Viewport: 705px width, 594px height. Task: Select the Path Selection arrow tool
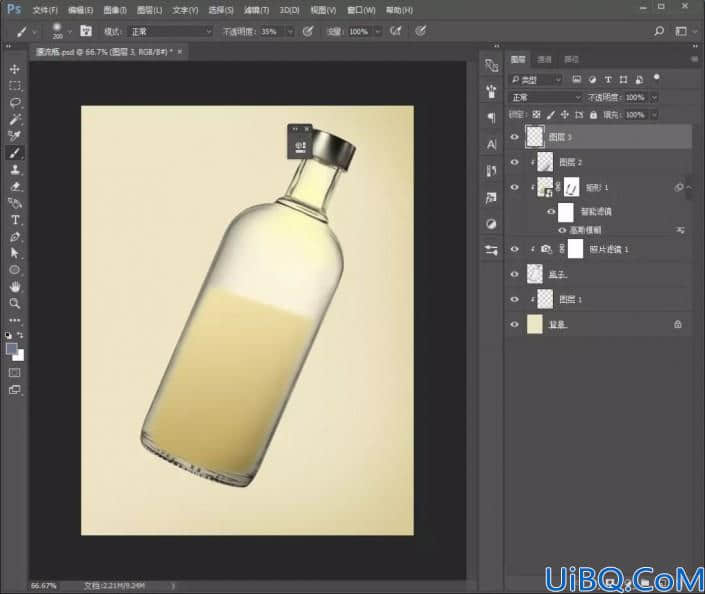pyautogui.click(x=14, y=253)
